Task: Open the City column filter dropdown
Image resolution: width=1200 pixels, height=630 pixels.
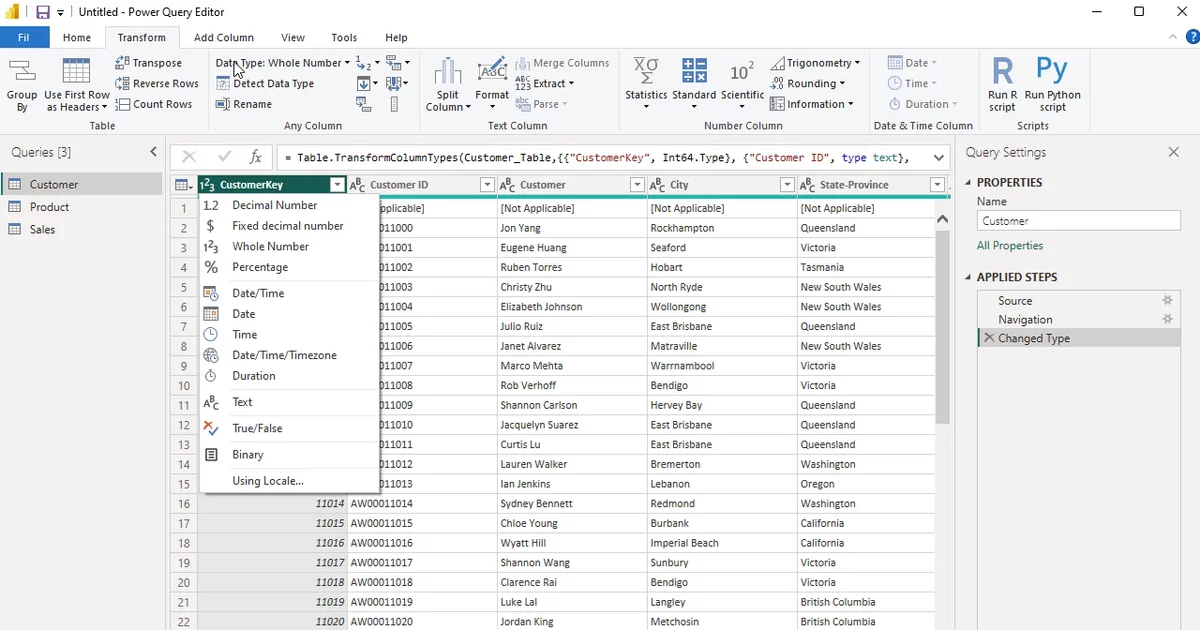Action: click(787, 185)
